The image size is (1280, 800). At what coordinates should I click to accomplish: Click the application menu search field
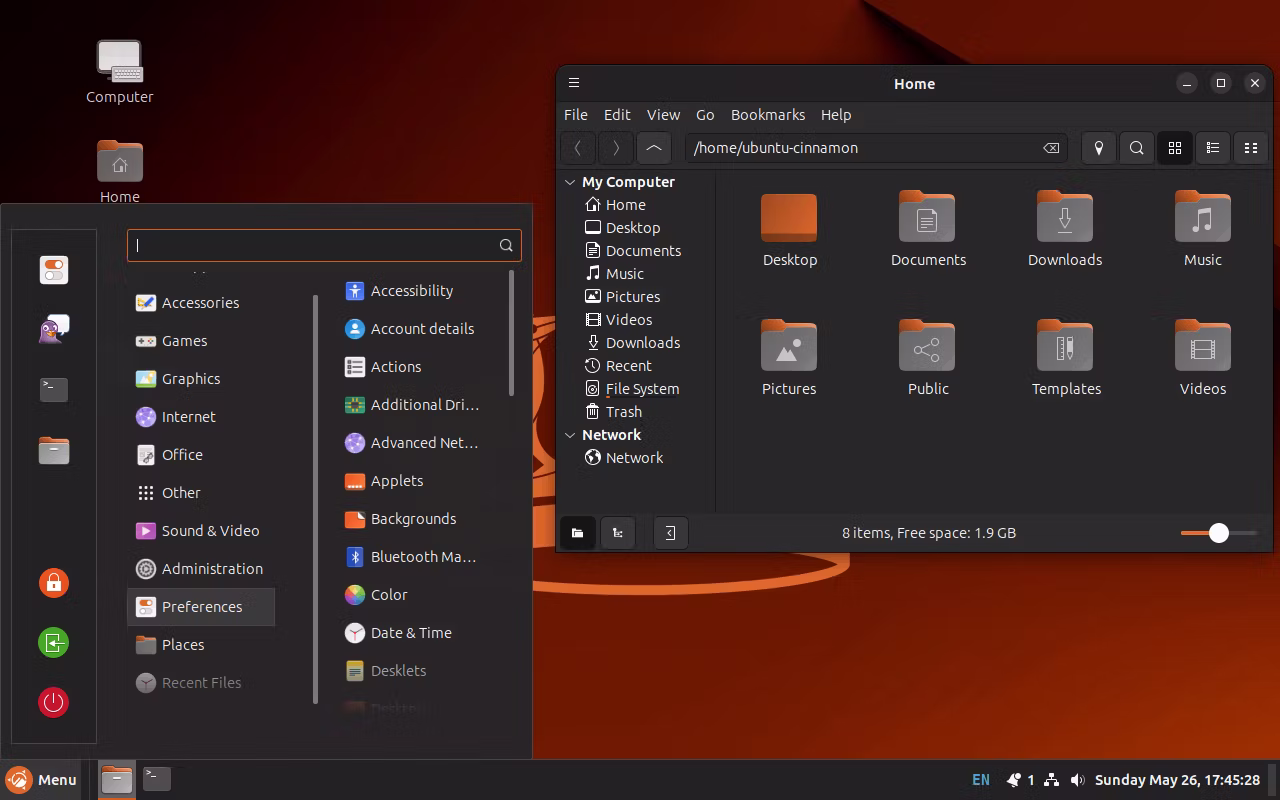pyautogui.click(x=324, y=245)
